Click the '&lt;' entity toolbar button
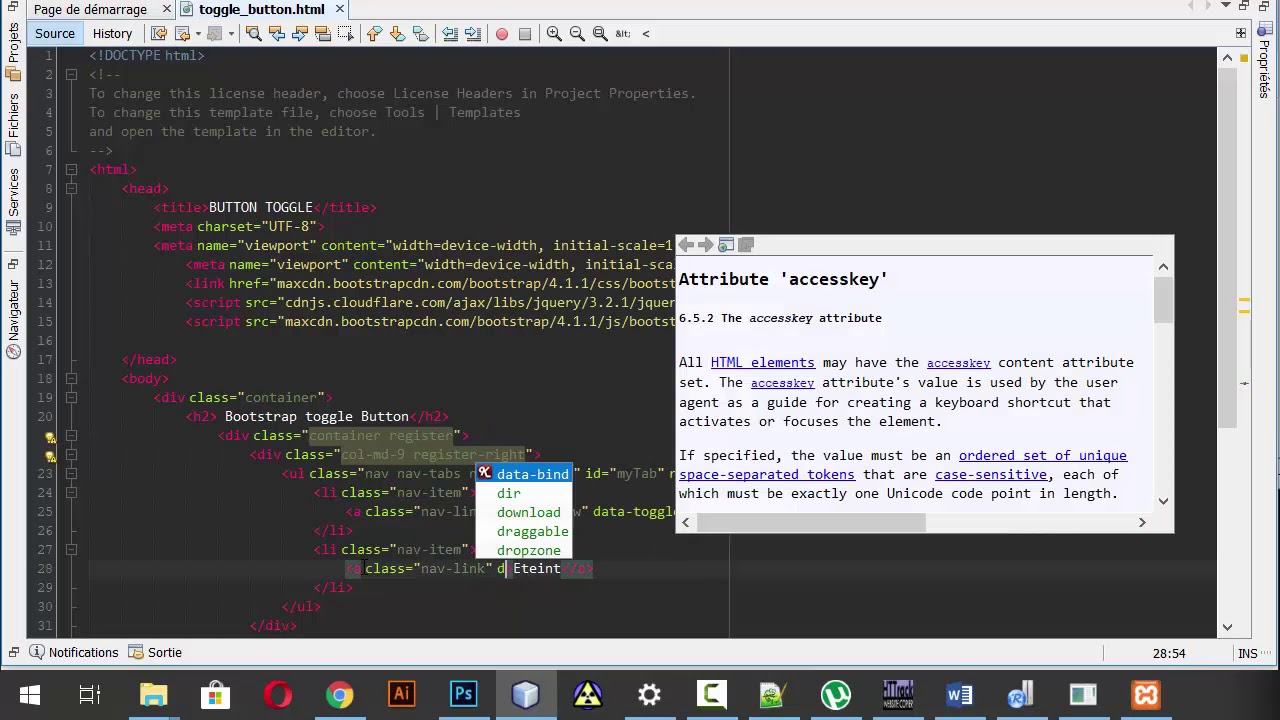 pyautogui.click(x=623, y=33)
